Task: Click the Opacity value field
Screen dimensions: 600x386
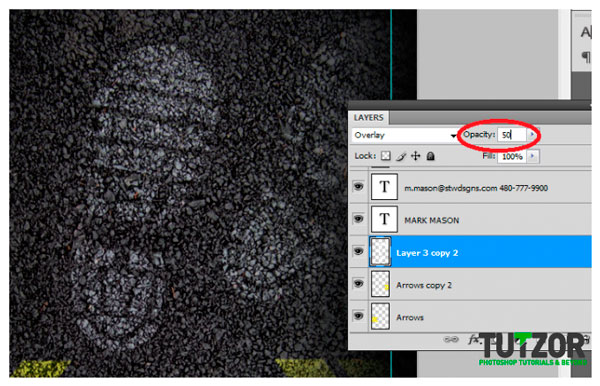Action: coord(512,135)
